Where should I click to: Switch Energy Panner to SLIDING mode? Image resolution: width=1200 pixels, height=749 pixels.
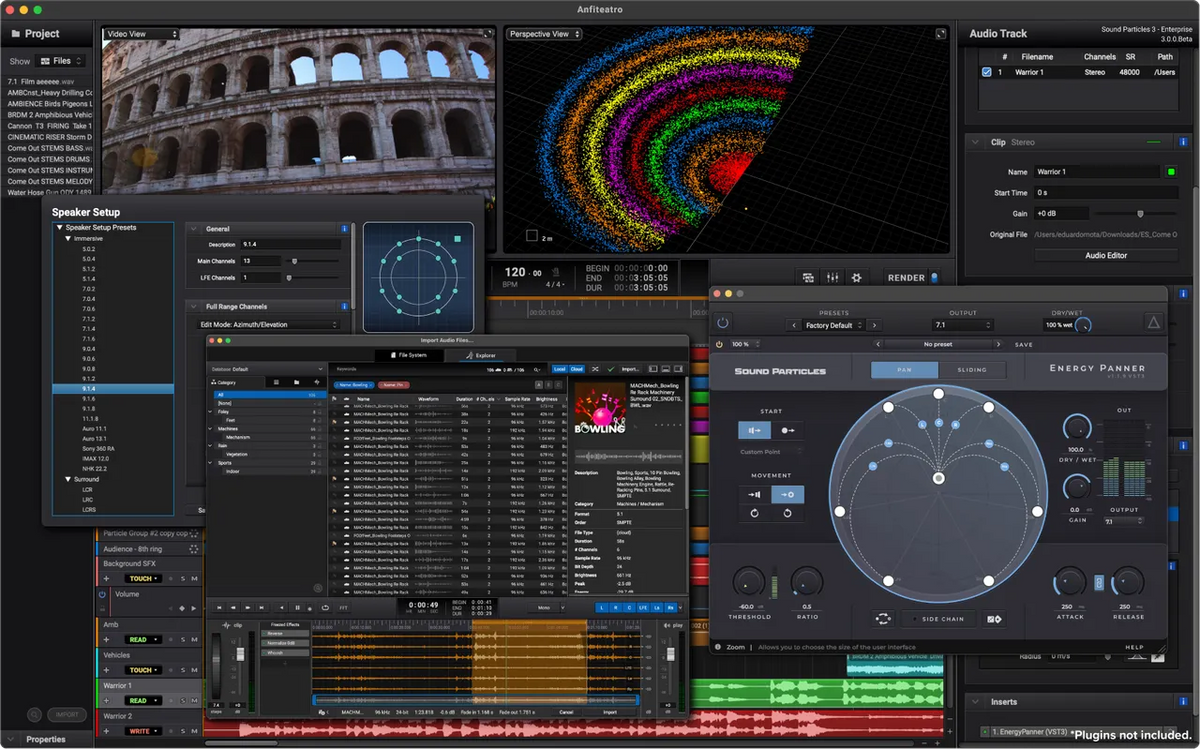tap(972, 370)
